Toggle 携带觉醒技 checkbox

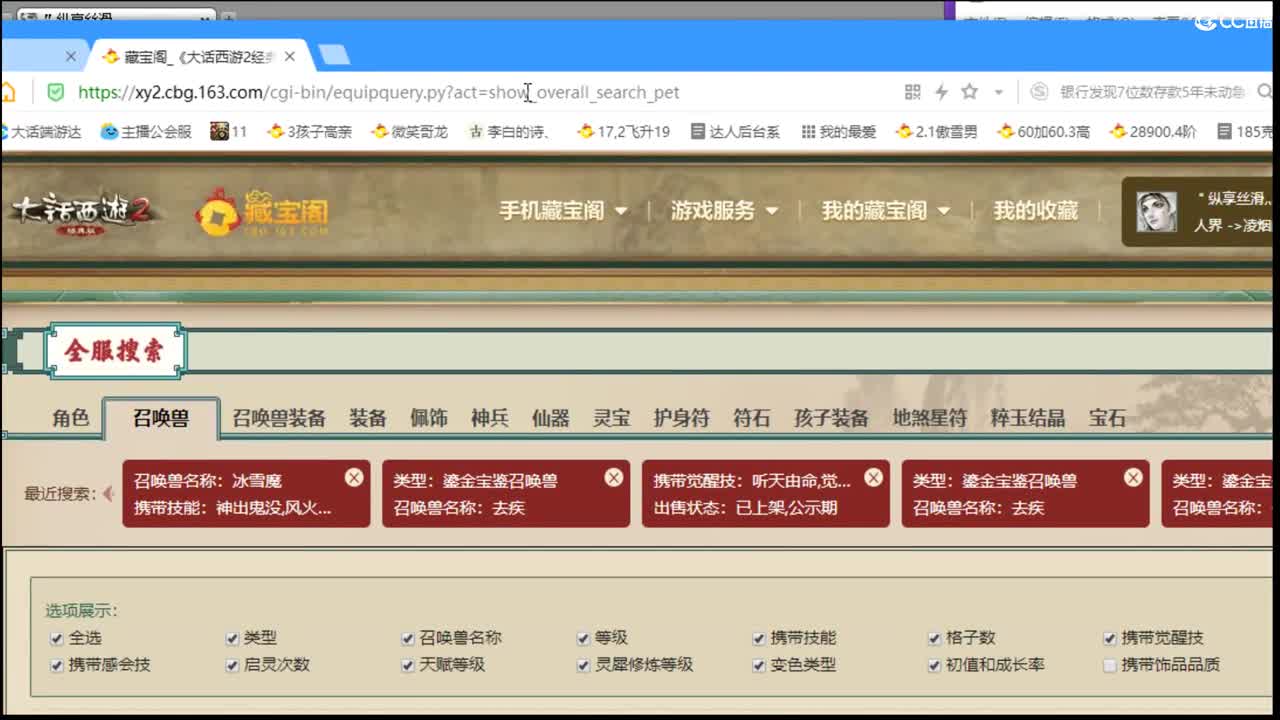(1110, 638)
